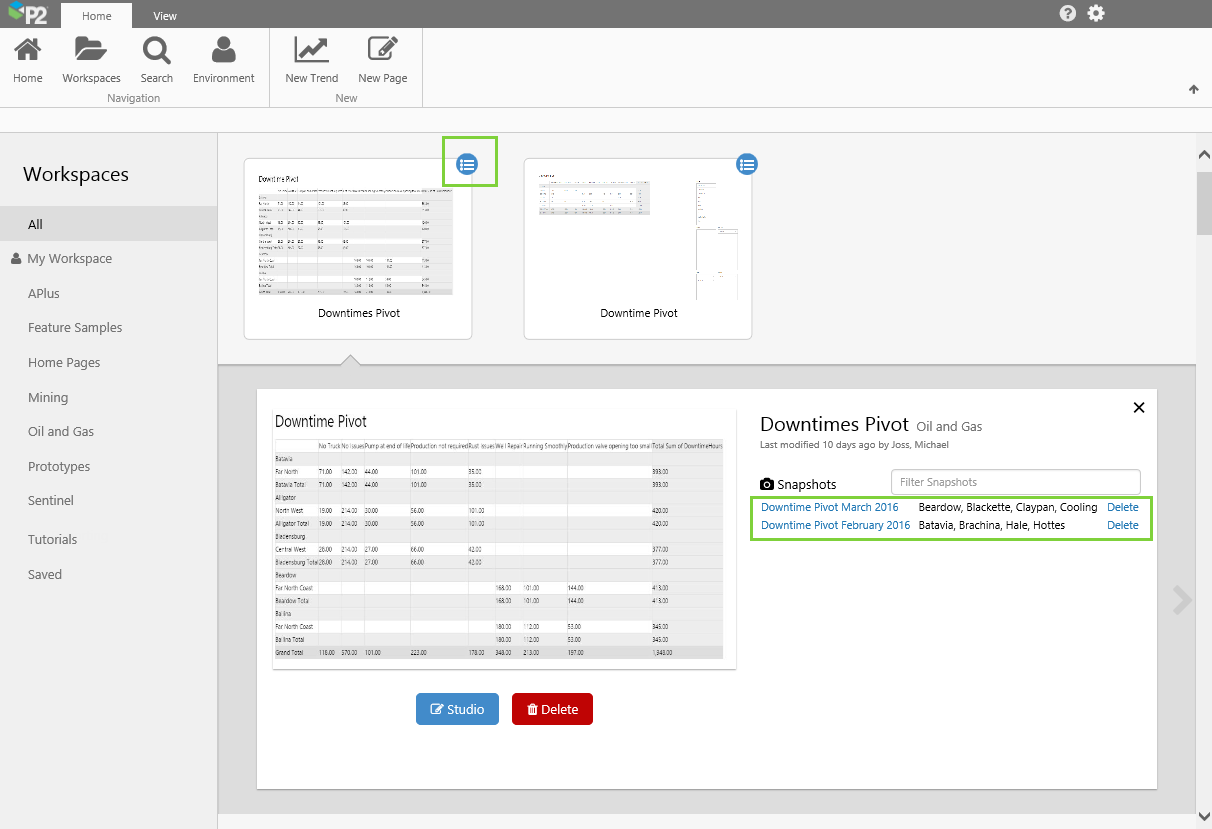1212x829 pixels.
Task: Click the Filter Snapshots field
Action: coord(1015,482)
